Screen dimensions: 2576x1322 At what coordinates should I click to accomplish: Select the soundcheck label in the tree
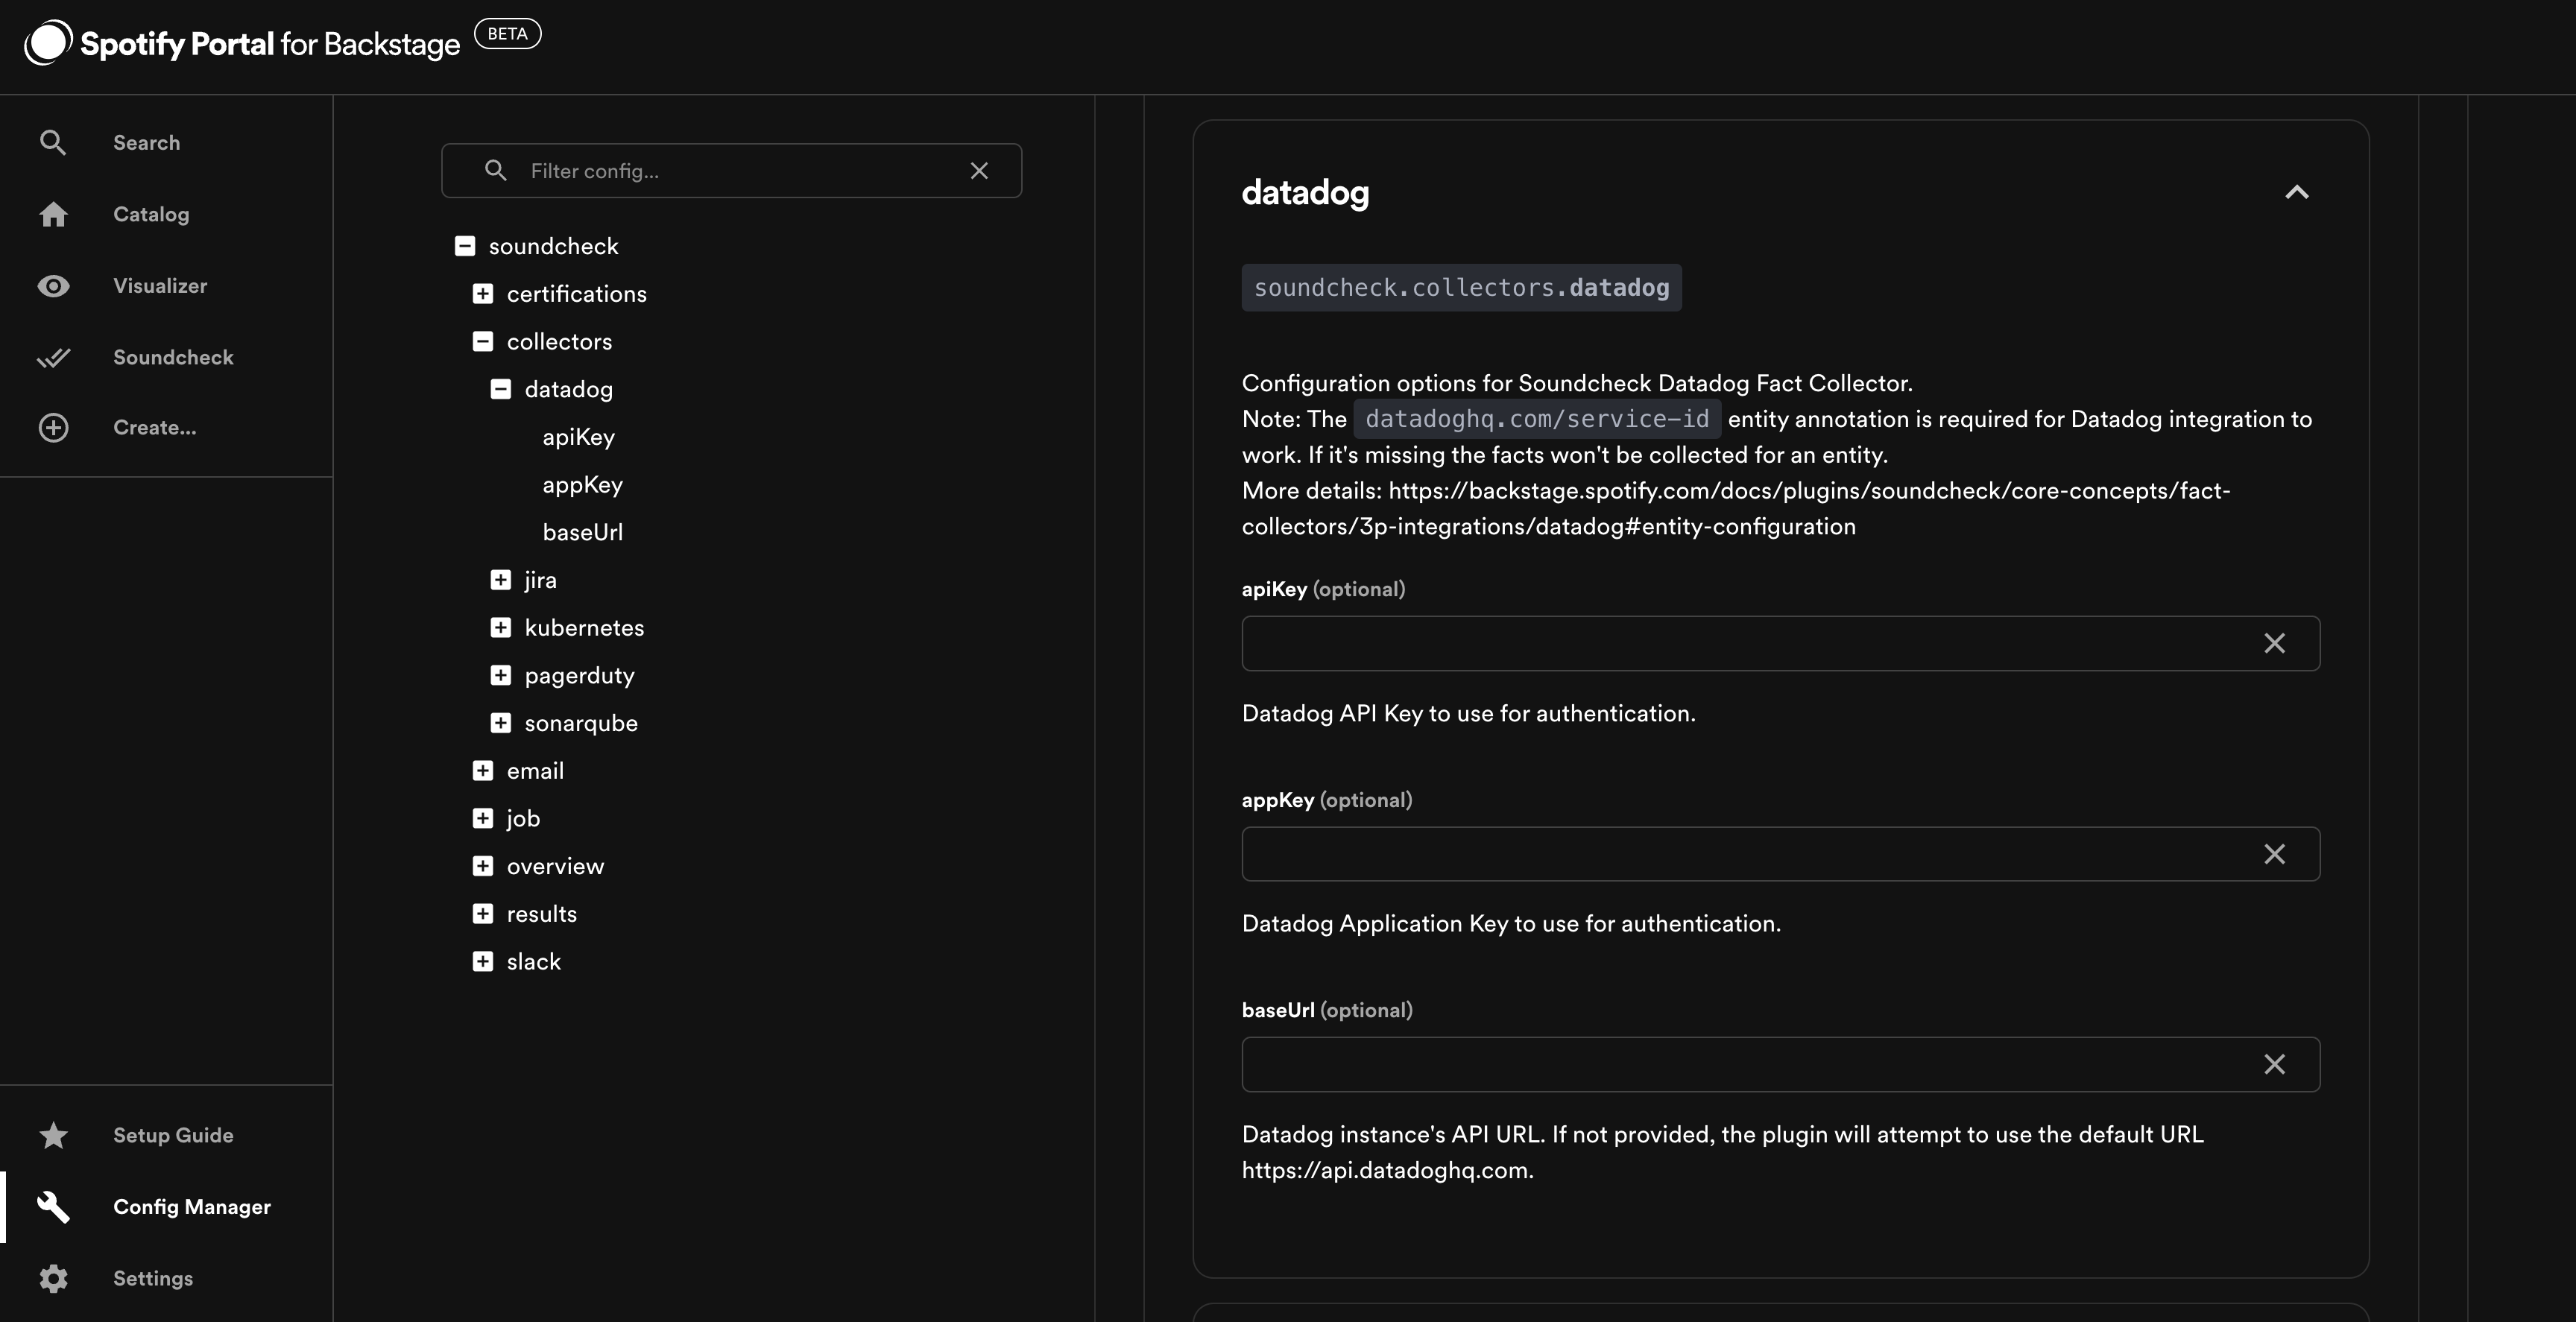pos(553,246)
